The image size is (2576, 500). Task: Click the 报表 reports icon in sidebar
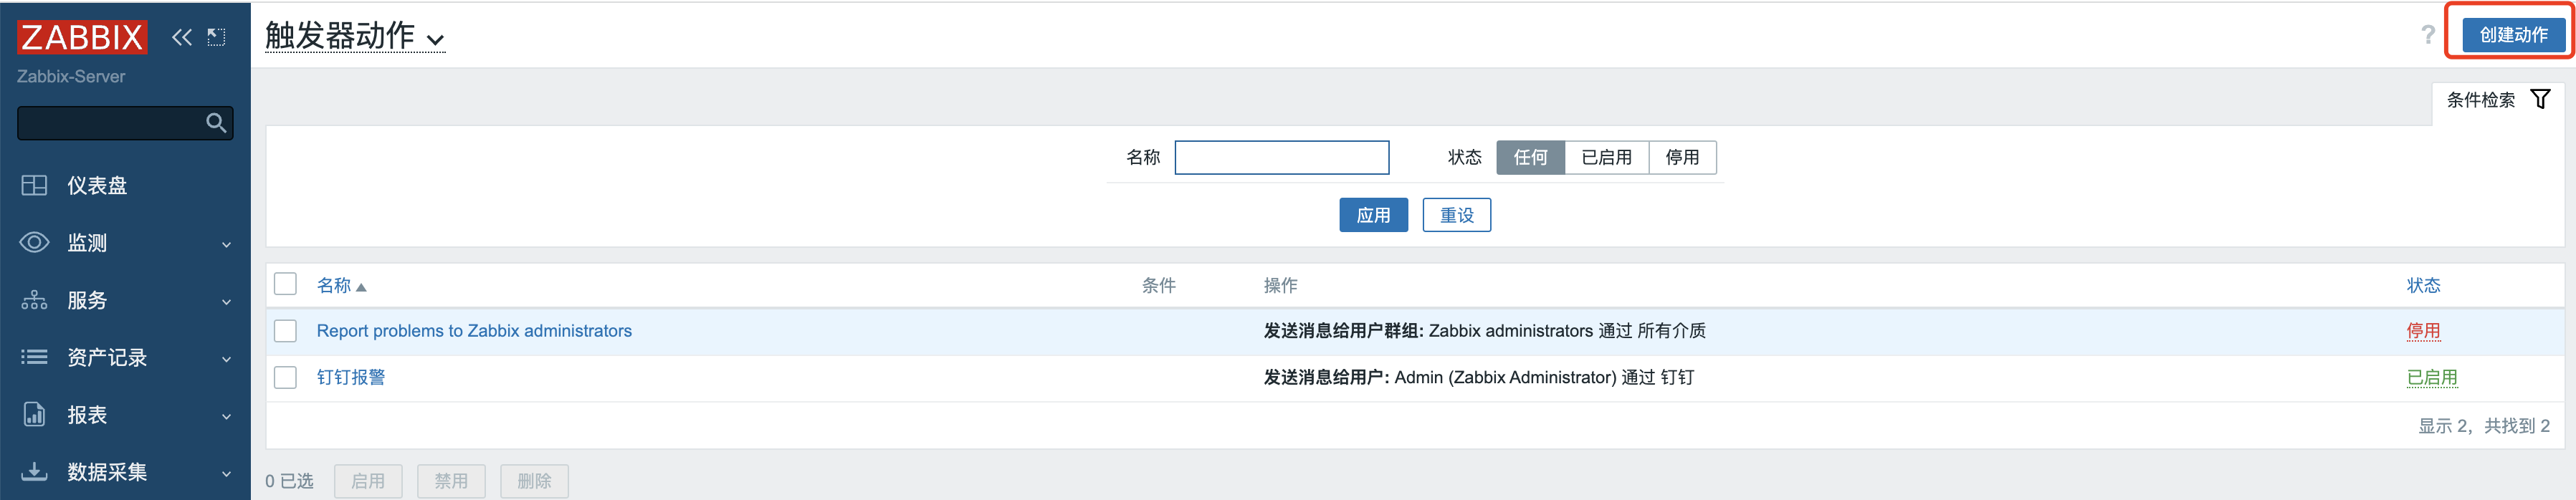[34, 414]
